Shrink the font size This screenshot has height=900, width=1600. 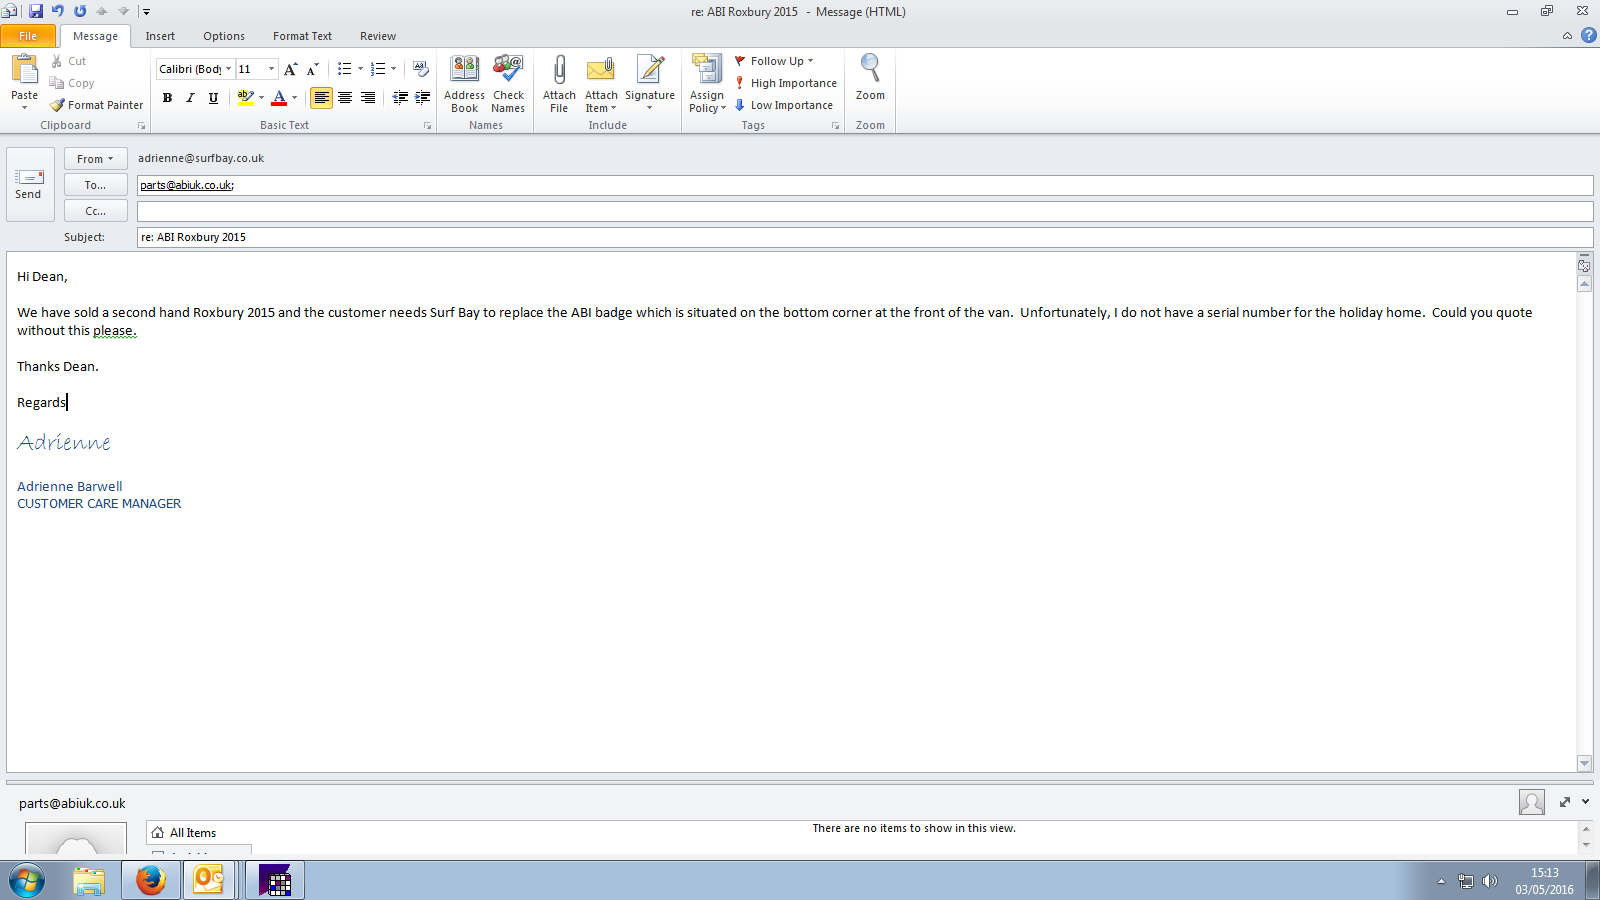313,69
